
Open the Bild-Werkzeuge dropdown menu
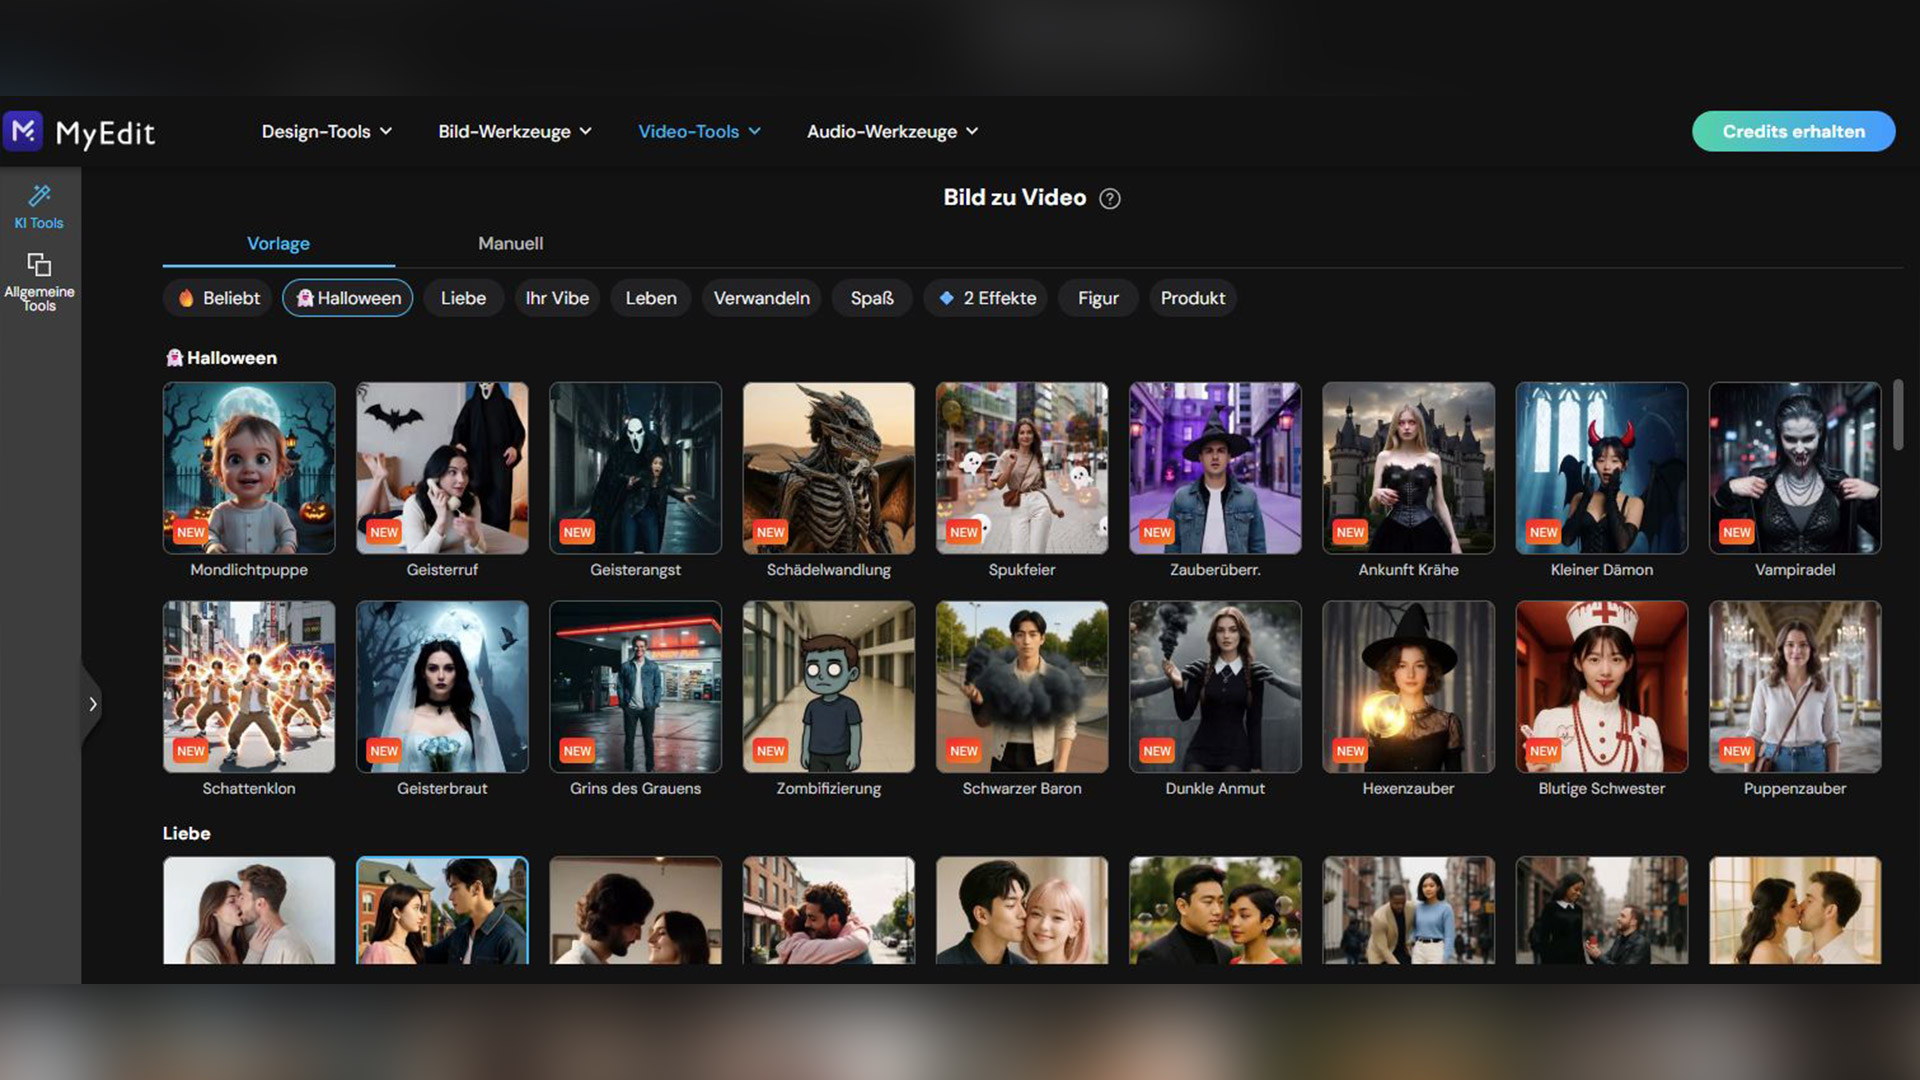tap(515, 131)
